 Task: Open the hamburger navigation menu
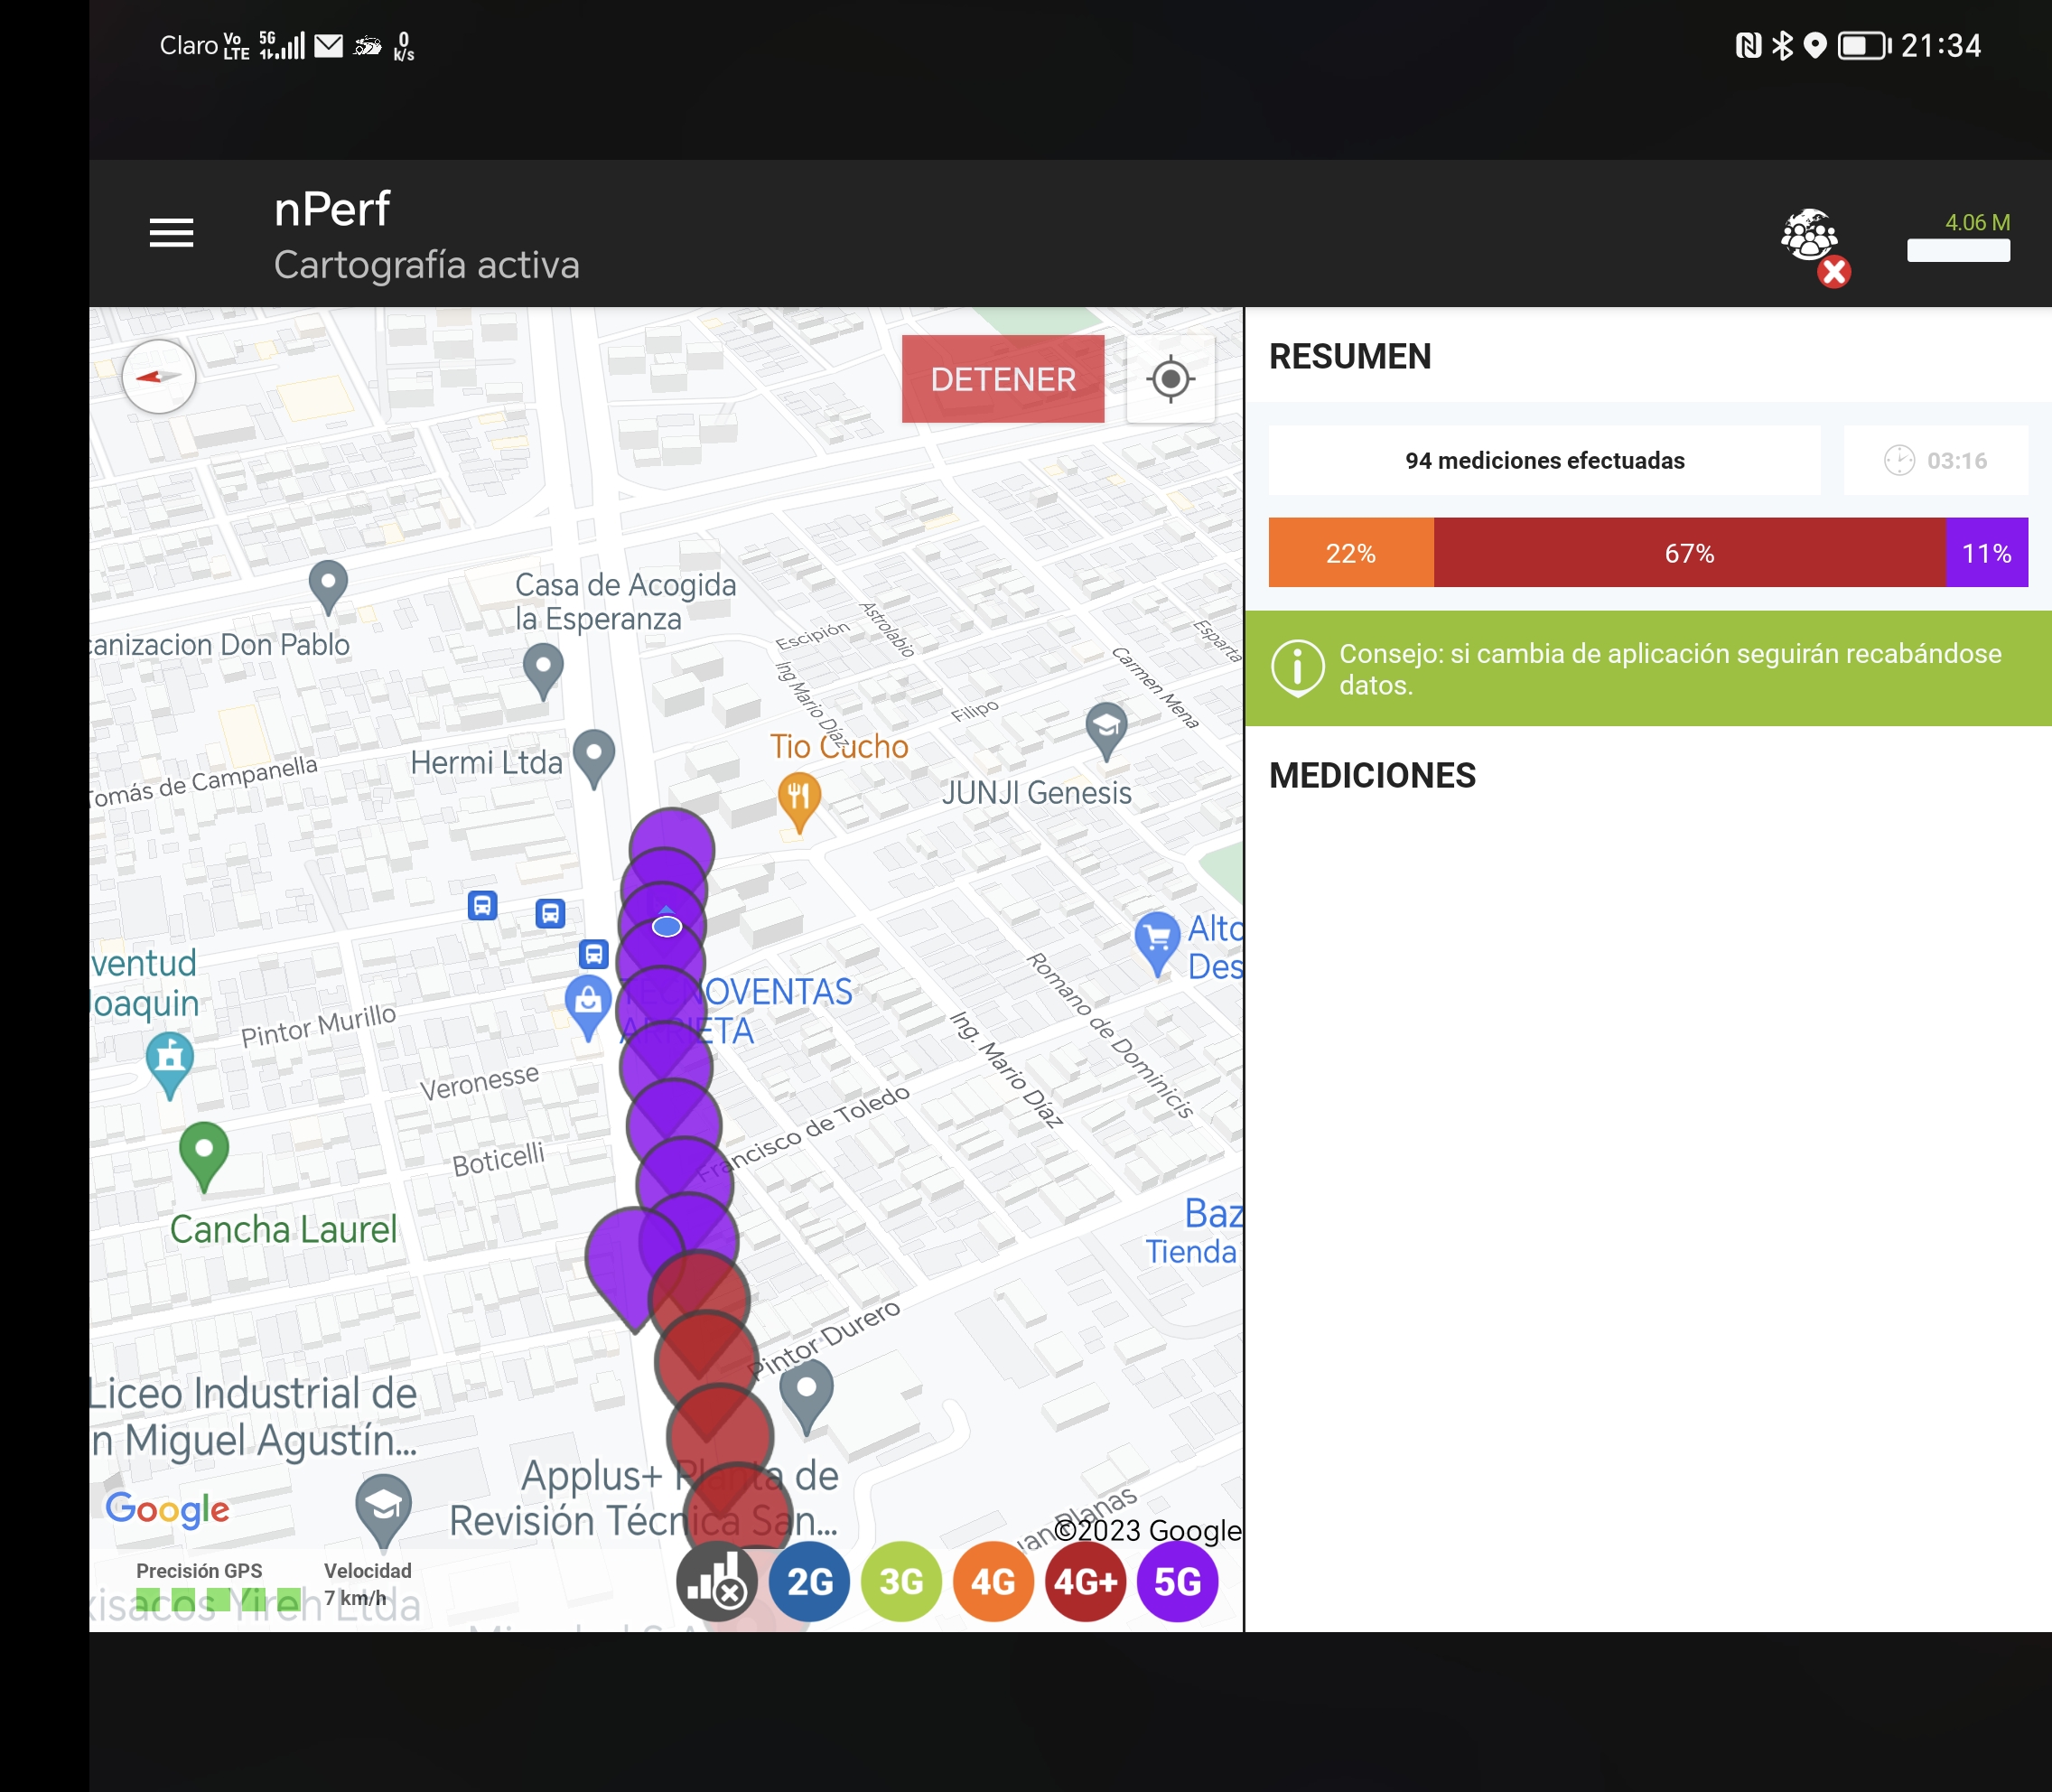171,233
